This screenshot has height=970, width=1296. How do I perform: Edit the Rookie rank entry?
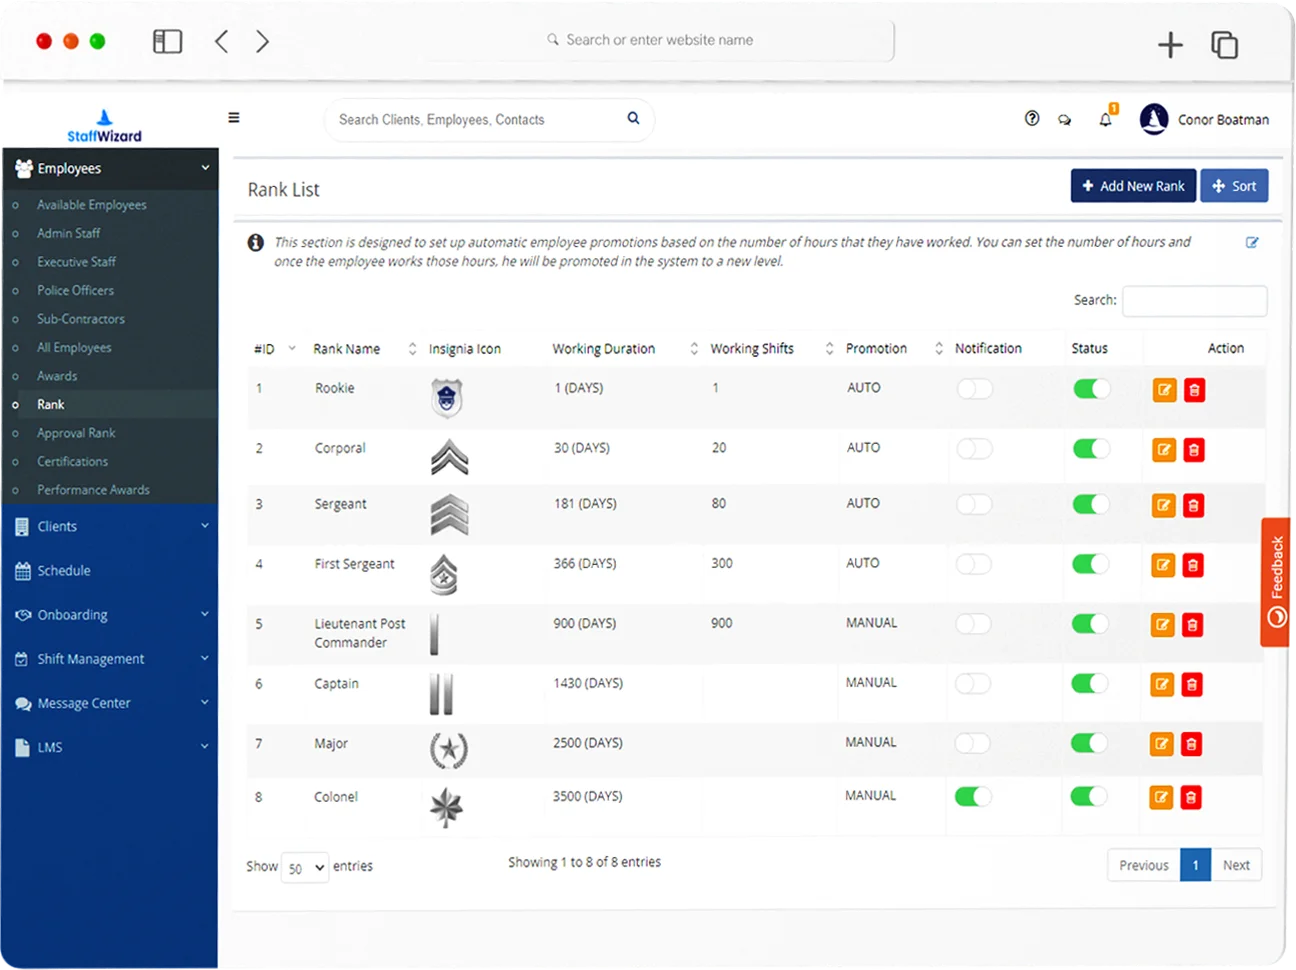pos(1163,390)
